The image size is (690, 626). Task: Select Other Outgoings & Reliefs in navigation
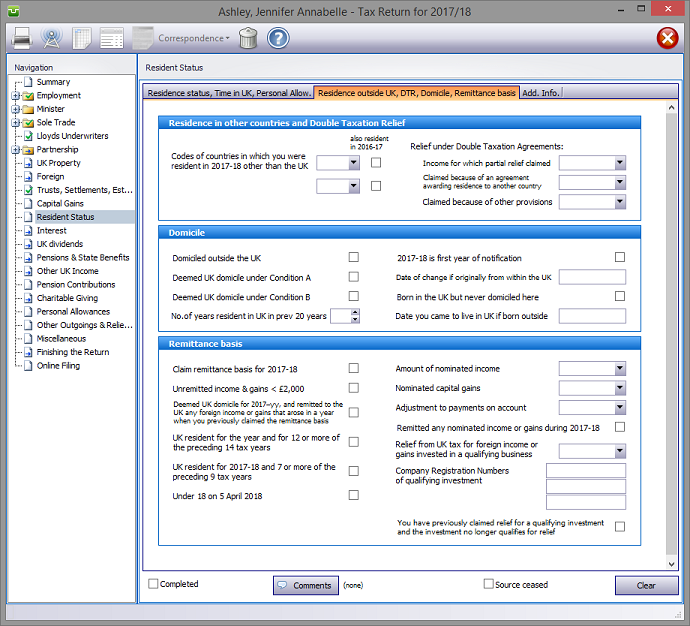point(84,325)
